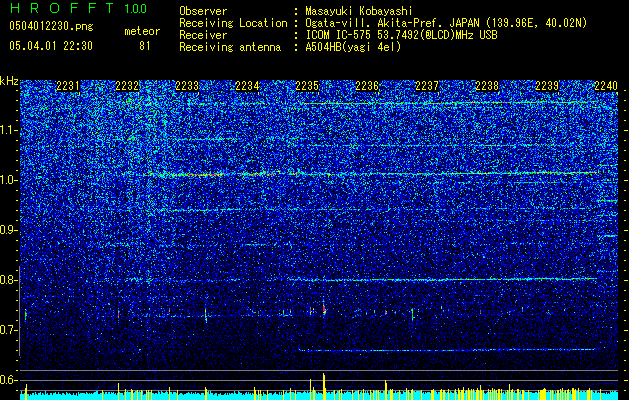
Task: Click the meteor count value 81
Action: coord(145,46)
